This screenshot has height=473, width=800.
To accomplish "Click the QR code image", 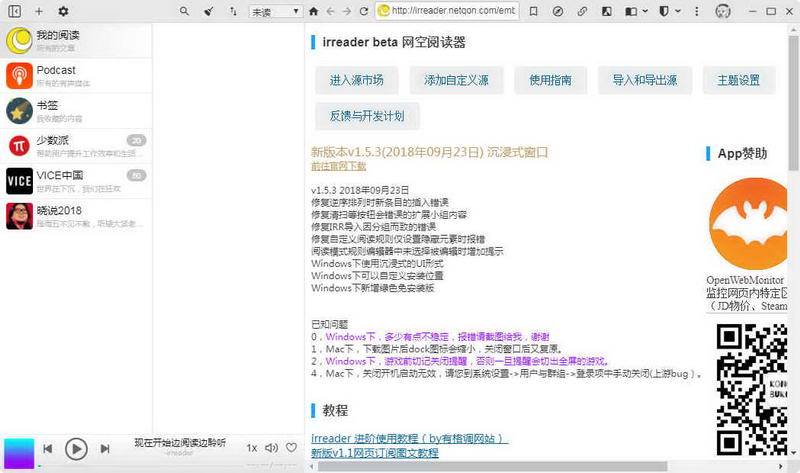I will [752, 389].
